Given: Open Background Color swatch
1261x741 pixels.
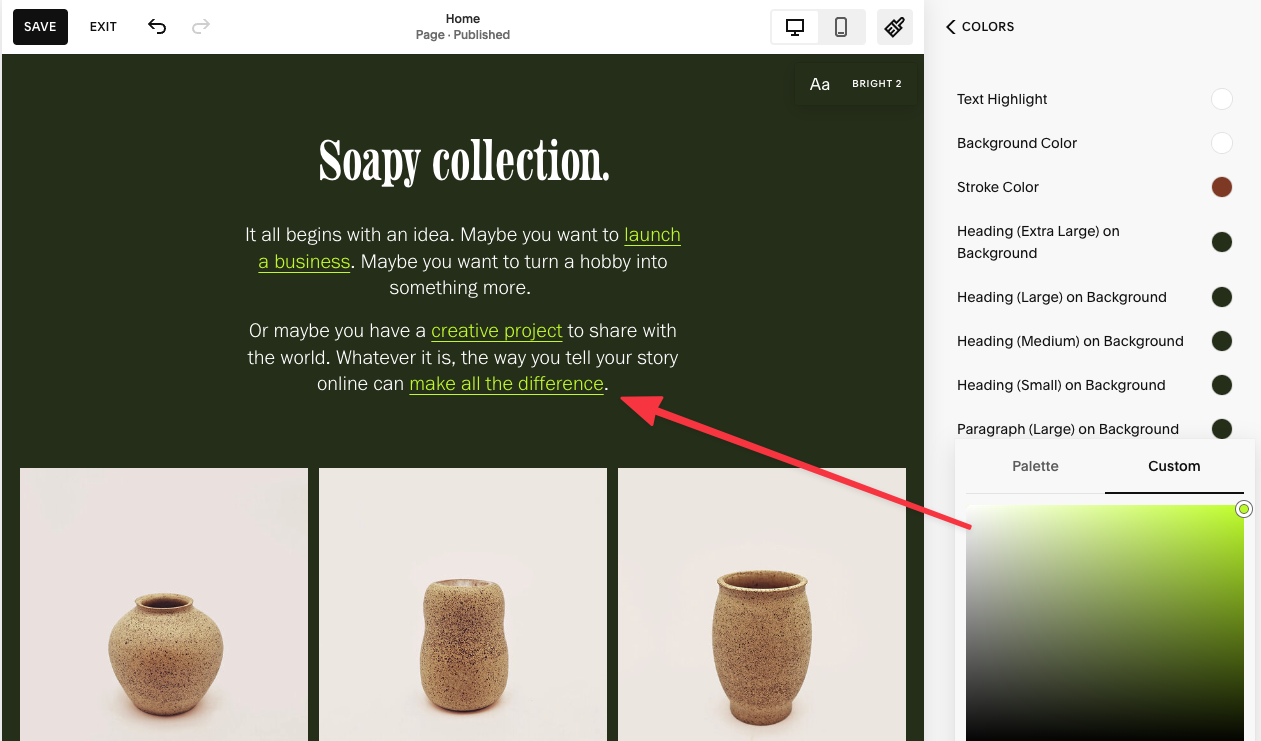Looking at the screenshot, I should point(1222,143).
